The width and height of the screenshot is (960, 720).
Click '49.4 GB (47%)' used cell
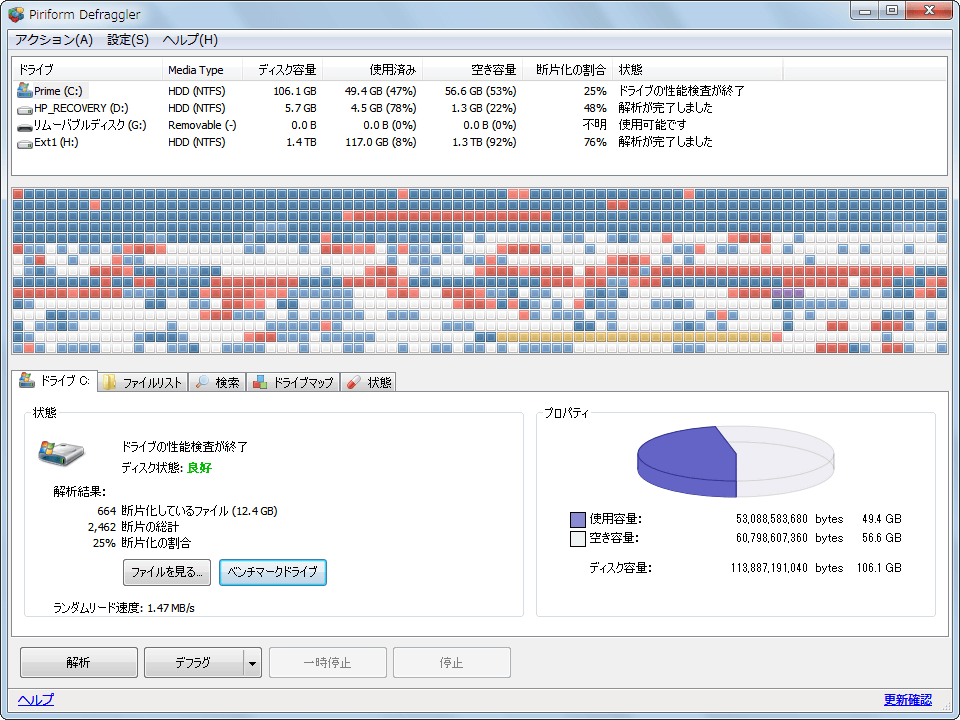380,91
